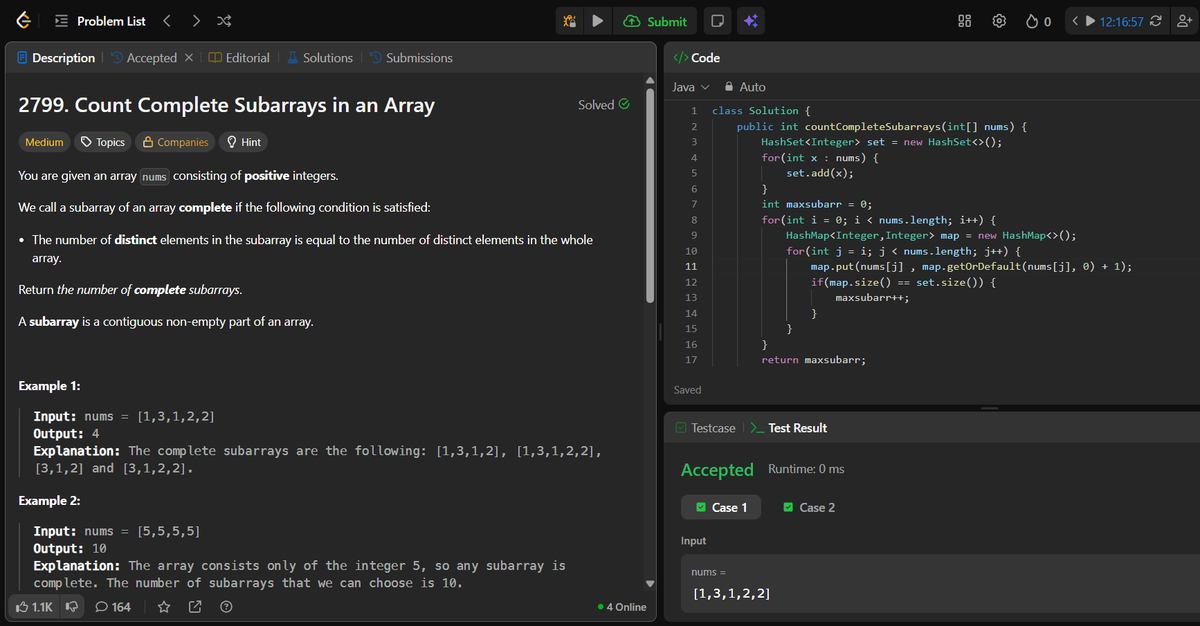Open the 164 comments
This screenshot has width=1200, height=626.
(113, 606)
